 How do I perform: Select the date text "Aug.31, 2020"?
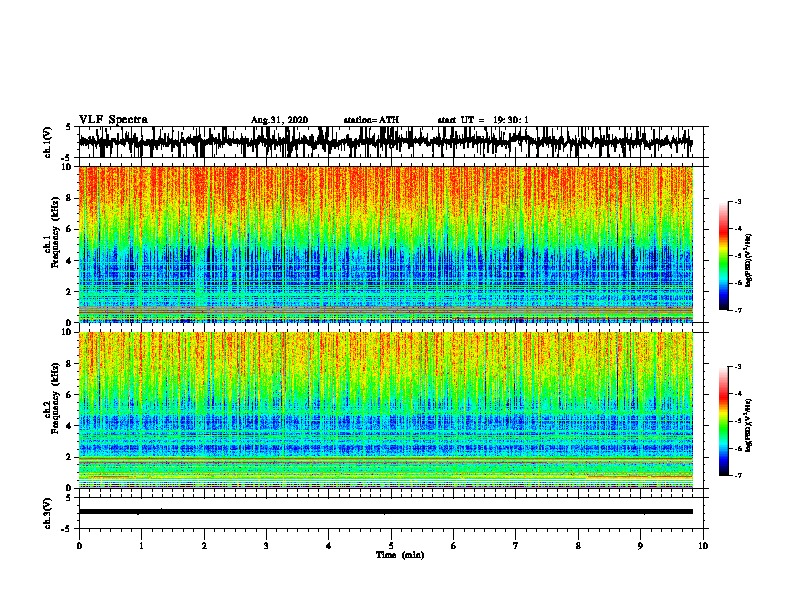click(279, 120)
